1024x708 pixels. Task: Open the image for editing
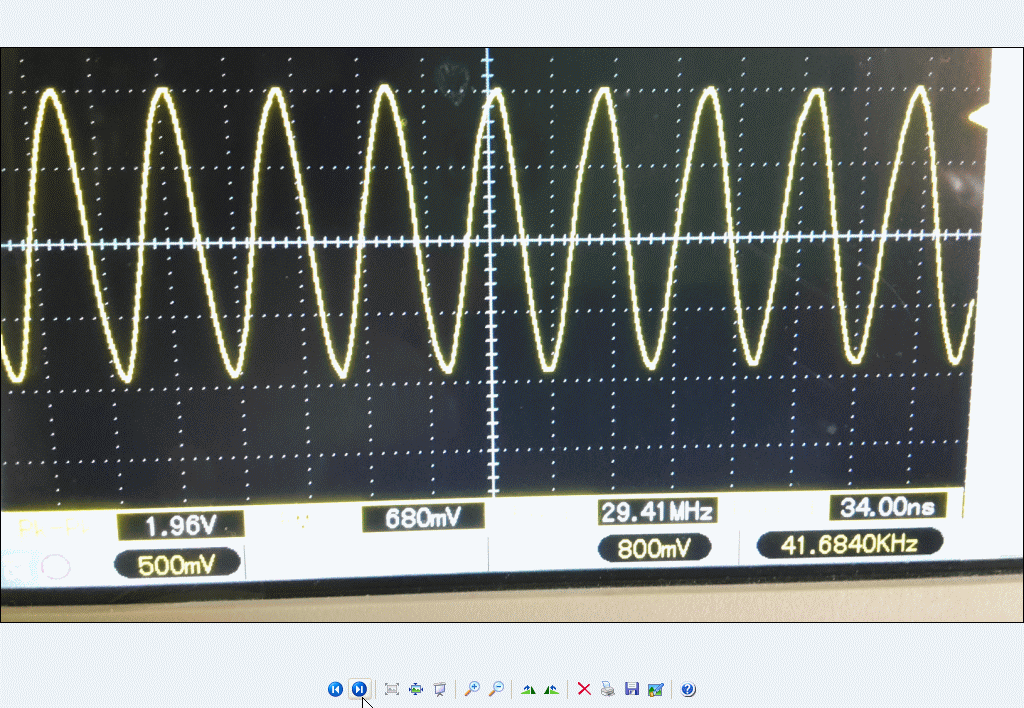pos(655,689)
